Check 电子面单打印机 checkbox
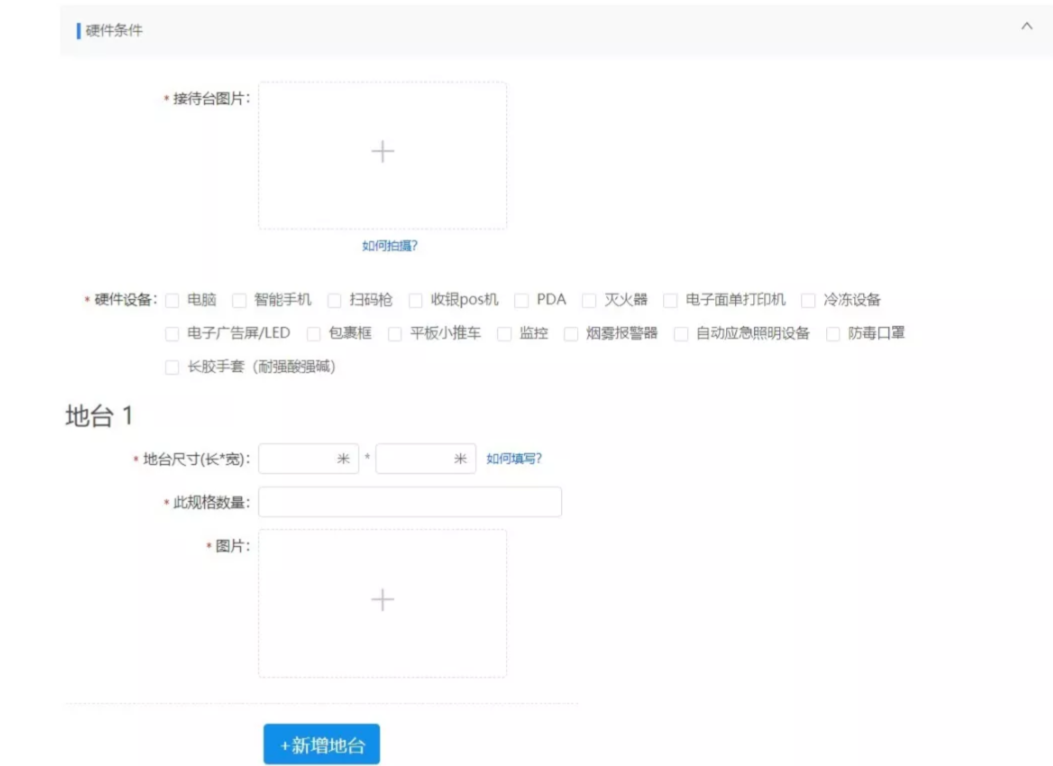 (670, 300)
